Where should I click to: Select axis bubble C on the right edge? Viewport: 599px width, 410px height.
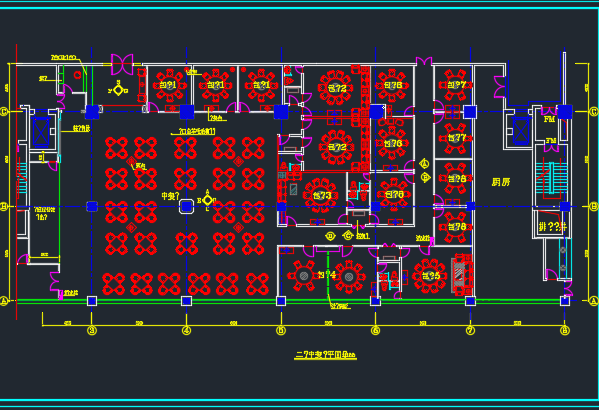[x=594, y=112]
